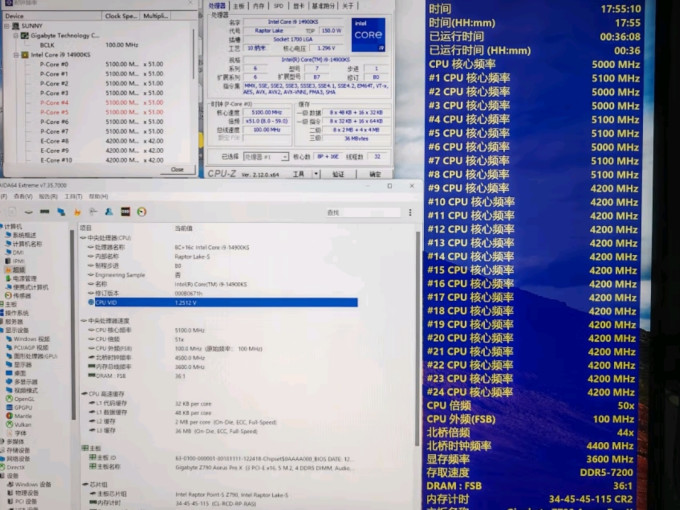Image resolution: width=680 pixels, height=510 pixels.
Task: Switch to CPU-Z 关于 tab
Action: [x=348, y=6]
